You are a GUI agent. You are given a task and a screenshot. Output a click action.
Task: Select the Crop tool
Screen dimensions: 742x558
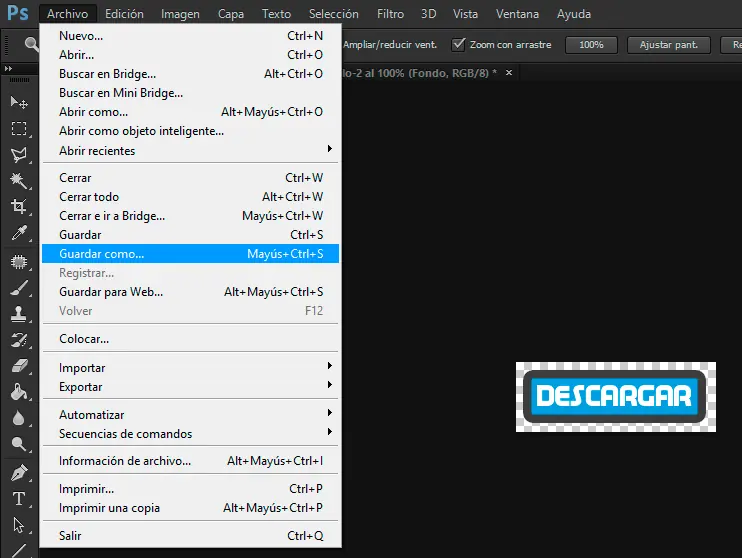tap(19, 206)
